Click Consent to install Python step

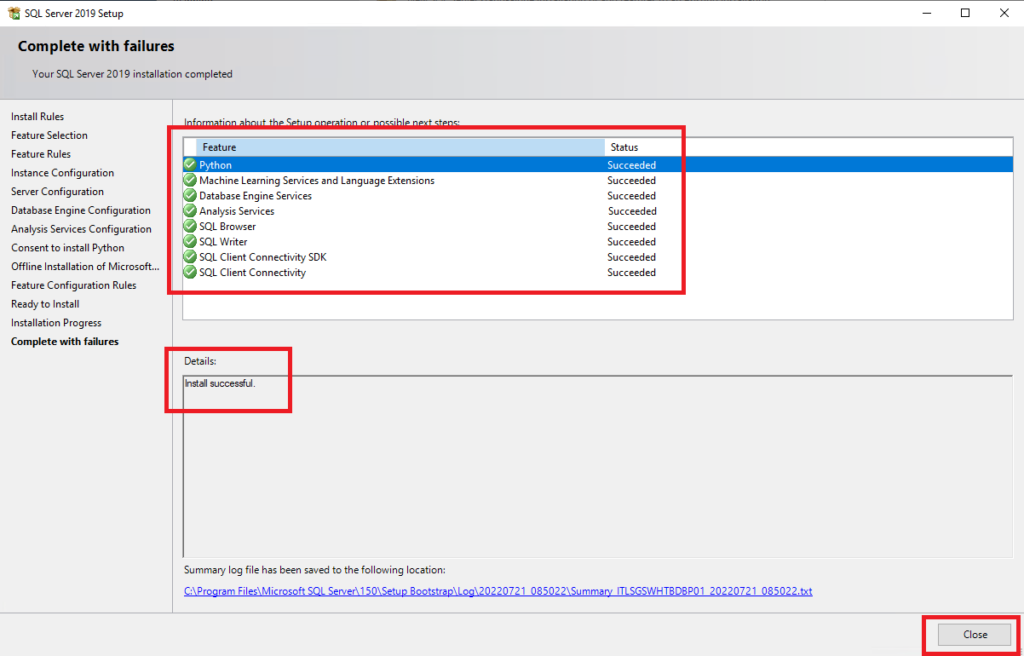(67, 248)
